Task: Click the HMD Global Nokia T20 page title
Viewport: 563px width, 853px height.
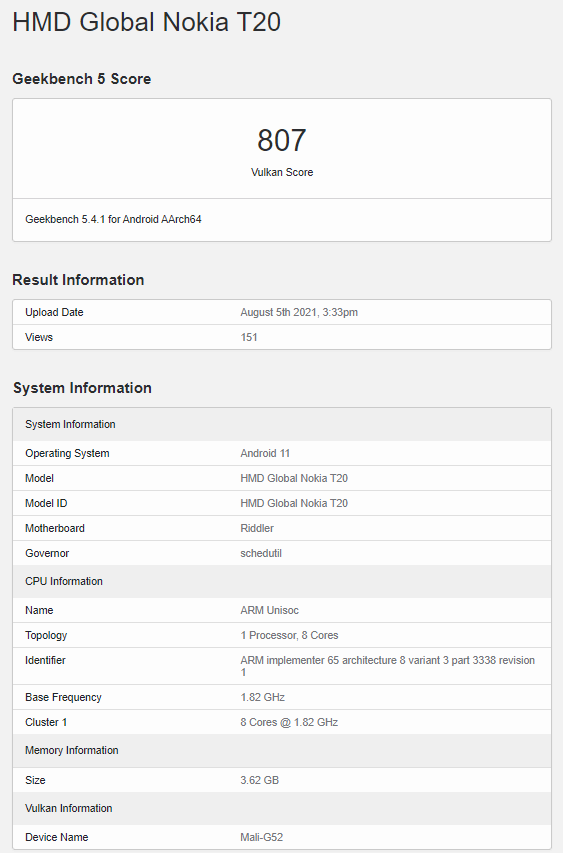Action: [x=146, y=22]
